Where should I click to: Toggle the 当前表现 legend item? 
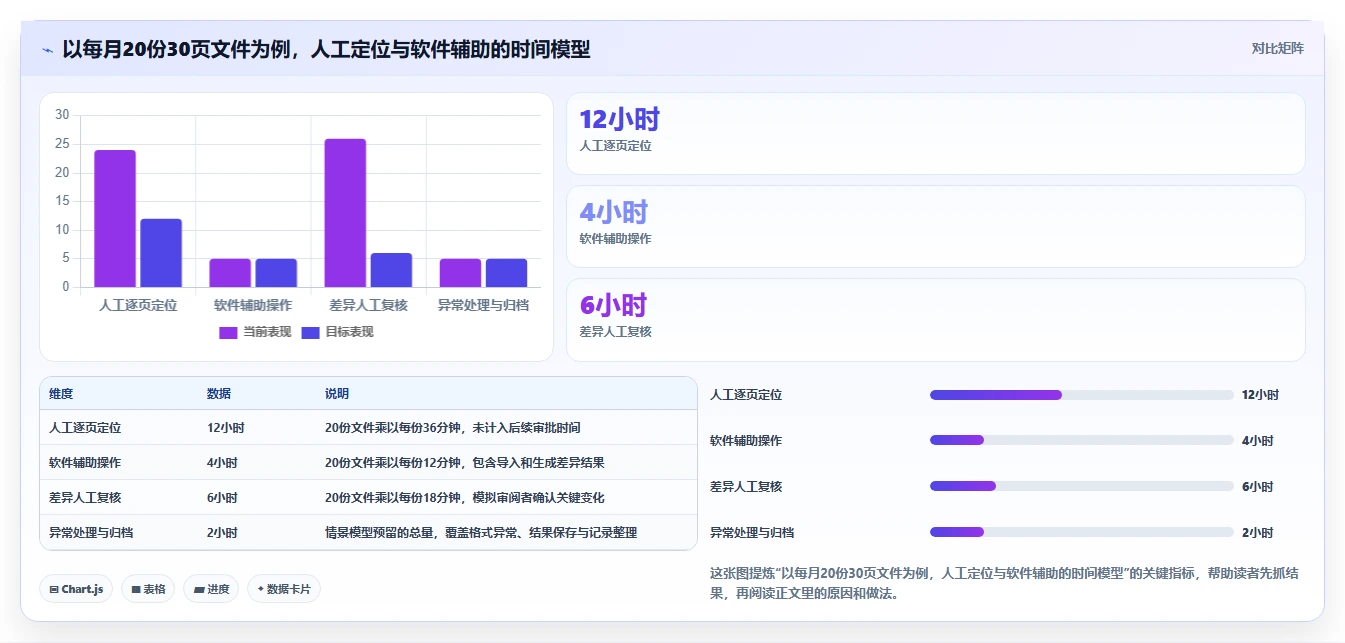[x=255, y=332]
